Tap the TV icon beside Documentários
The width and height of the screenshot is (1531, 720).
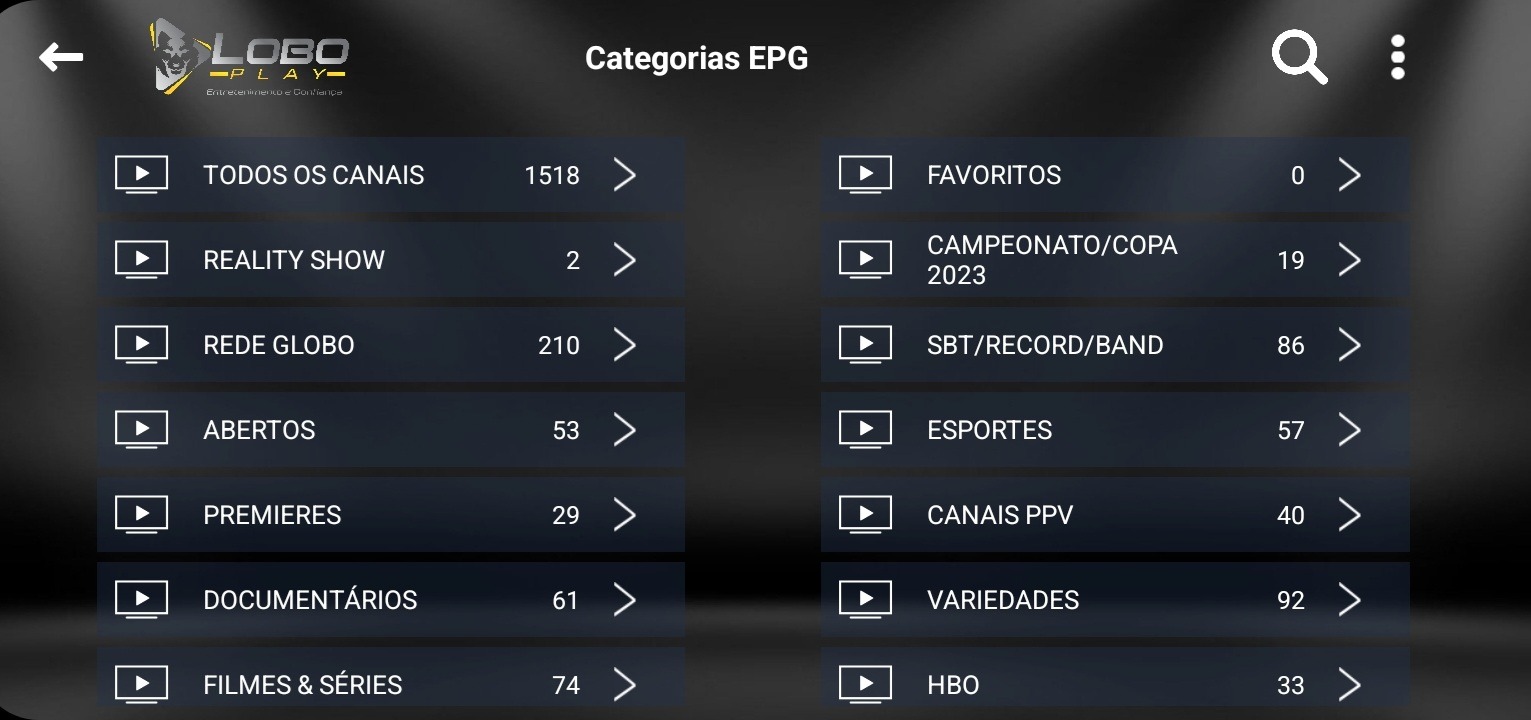141,600
